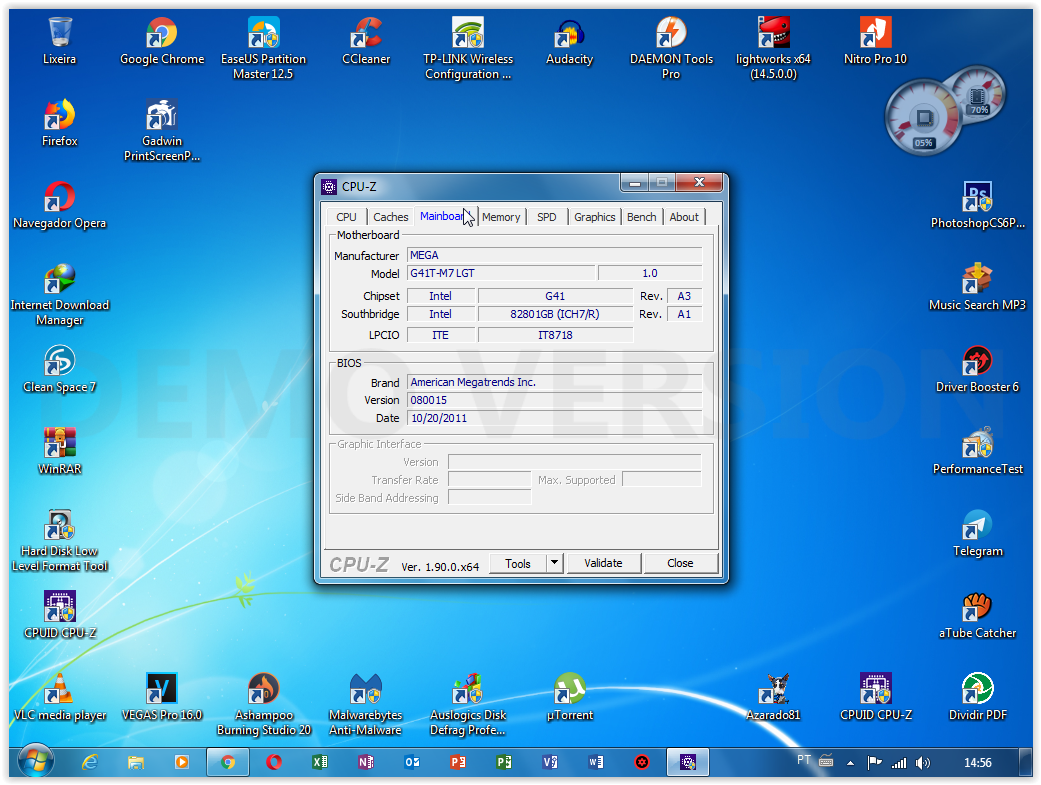
Task: Click the Manufacturer field showing MEGA
Action: 554,255
